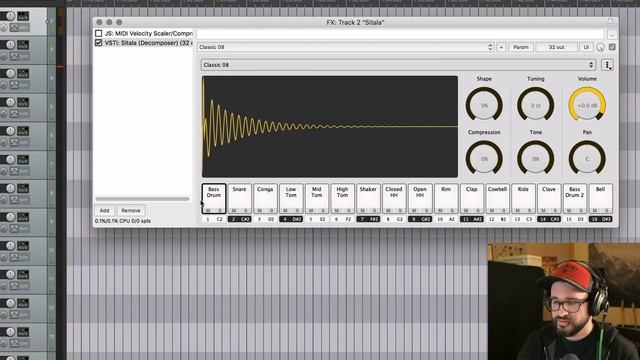The width and height of the screenshot is (640, 360).
Task: Click the Compression knob
Action: [x=484, y=158]
